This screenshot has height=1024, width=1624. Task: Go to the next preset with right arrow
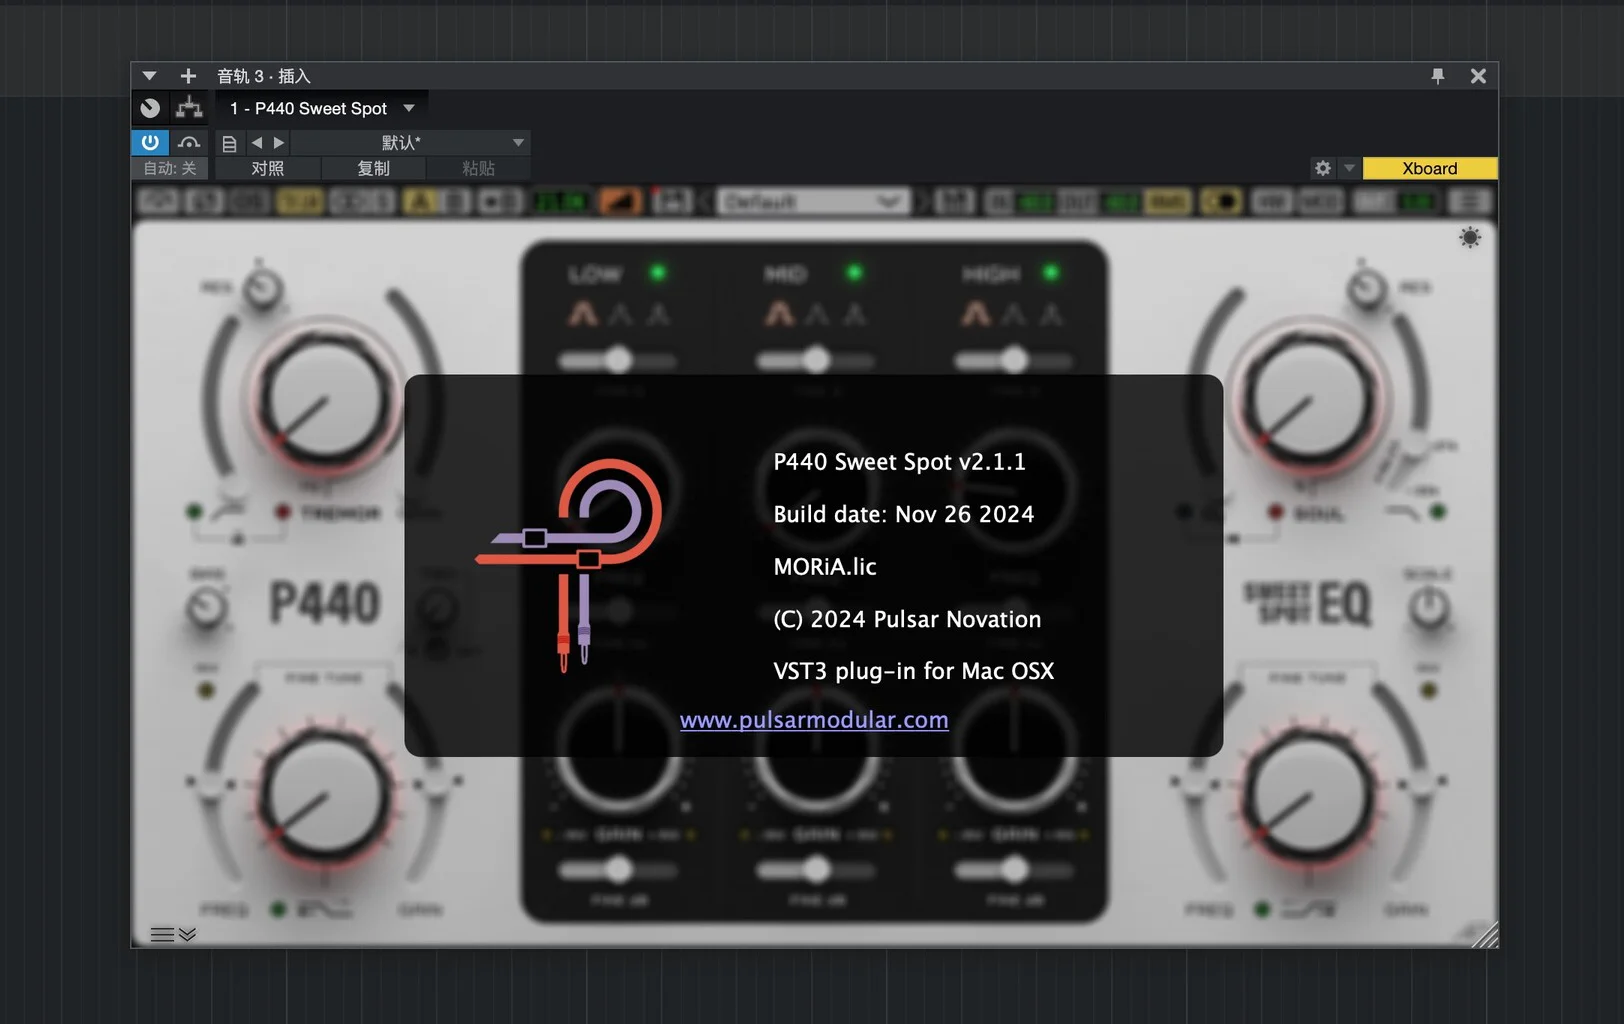pyautogui.click(x=279, y=143)
